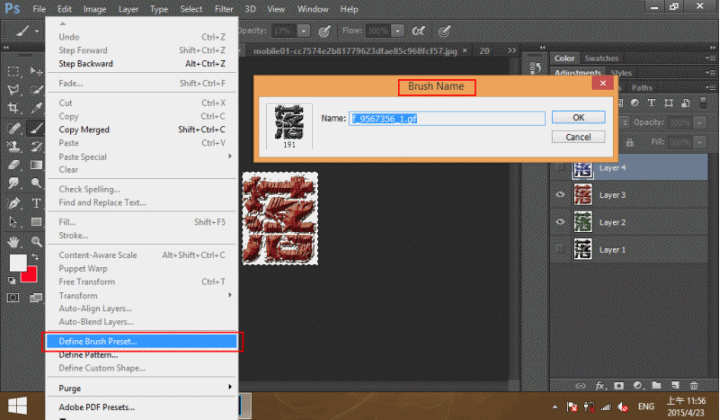This screenshot has width=720, height=420.
Task: Open the layer Fill dropdown
Action: (x=699, y=142)
